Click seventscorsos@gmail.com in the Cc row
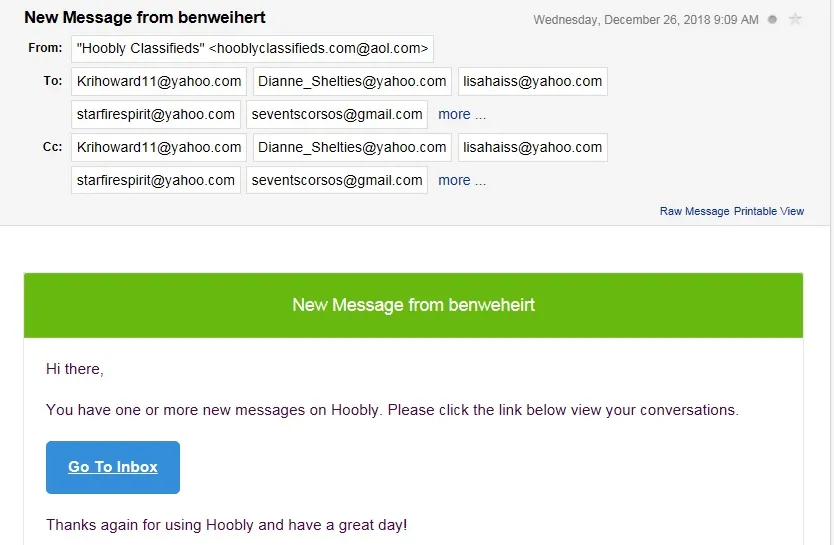Viewport: 834px width, 545px height. (x=337, y=181)
